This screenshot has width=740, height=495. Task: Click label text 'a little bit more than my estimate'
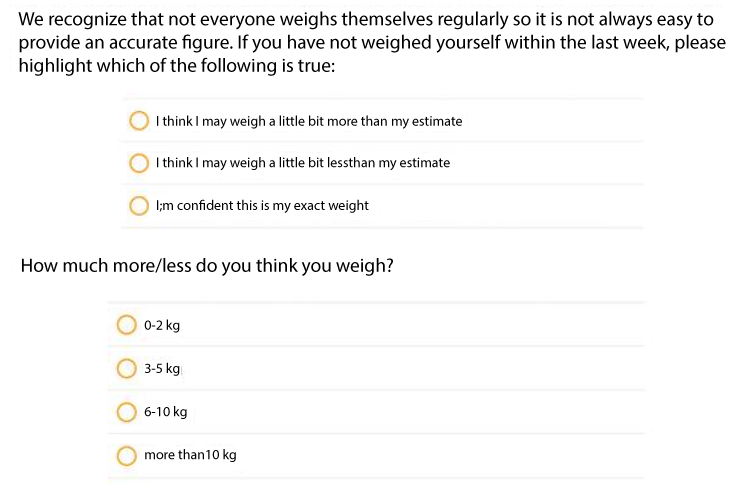pyautogui.click(x=365, y=121)
